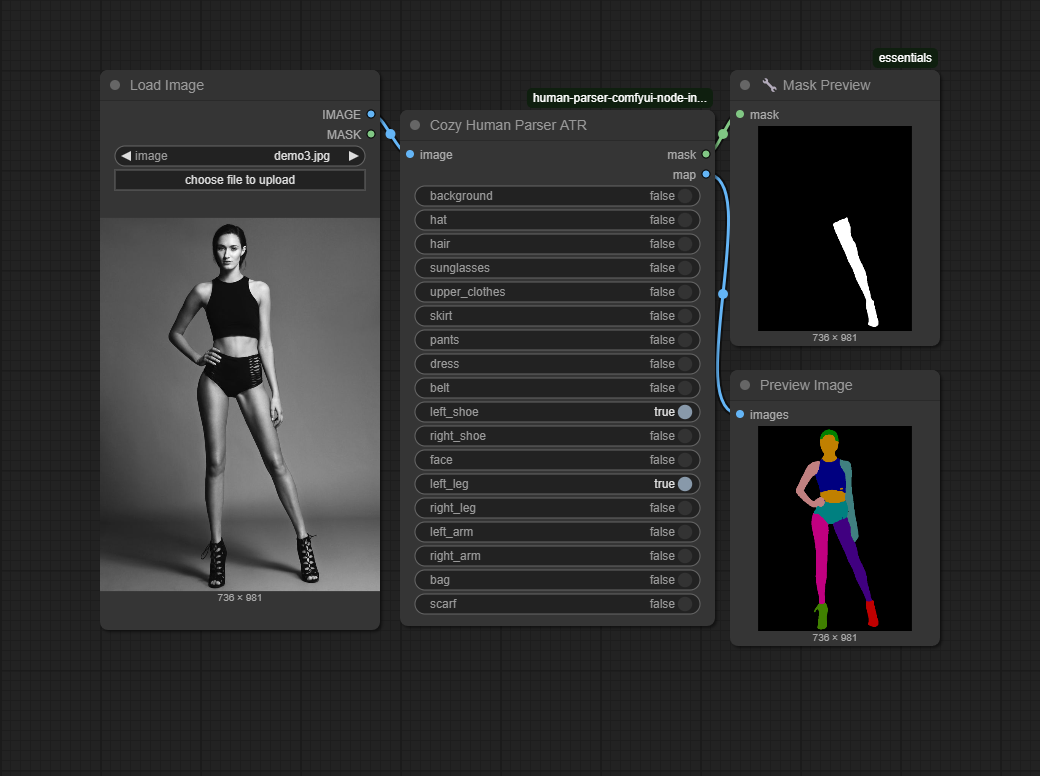Click the map output port on parser node

pyautogui.click(x=706, y=175)
